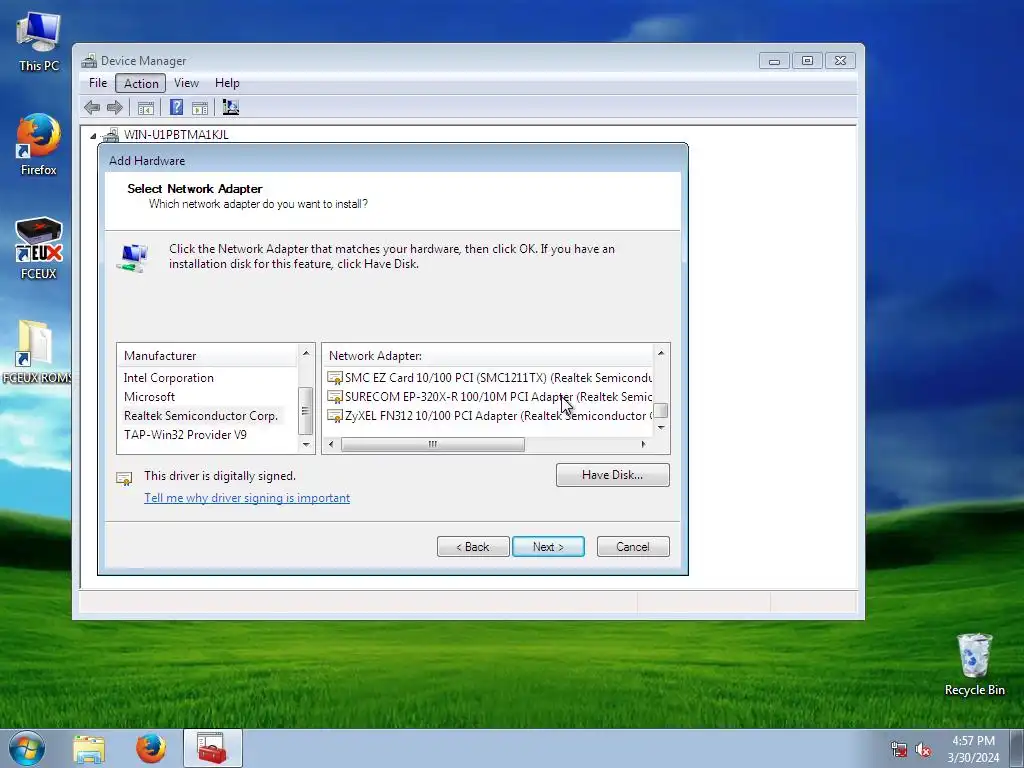Cancel the Add Hardware wizard

633,547
